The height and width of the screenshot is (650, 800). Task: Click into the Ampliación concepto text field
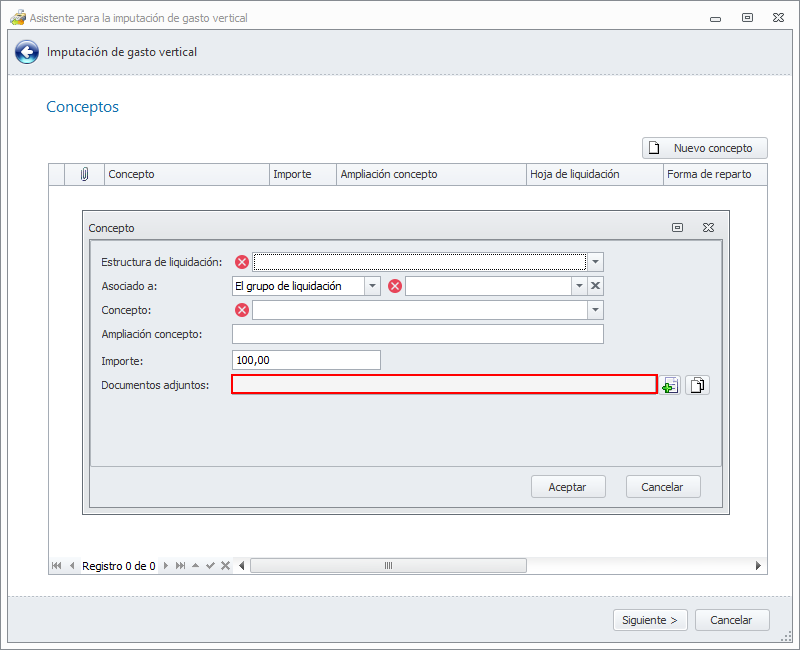tap(417, 334)
